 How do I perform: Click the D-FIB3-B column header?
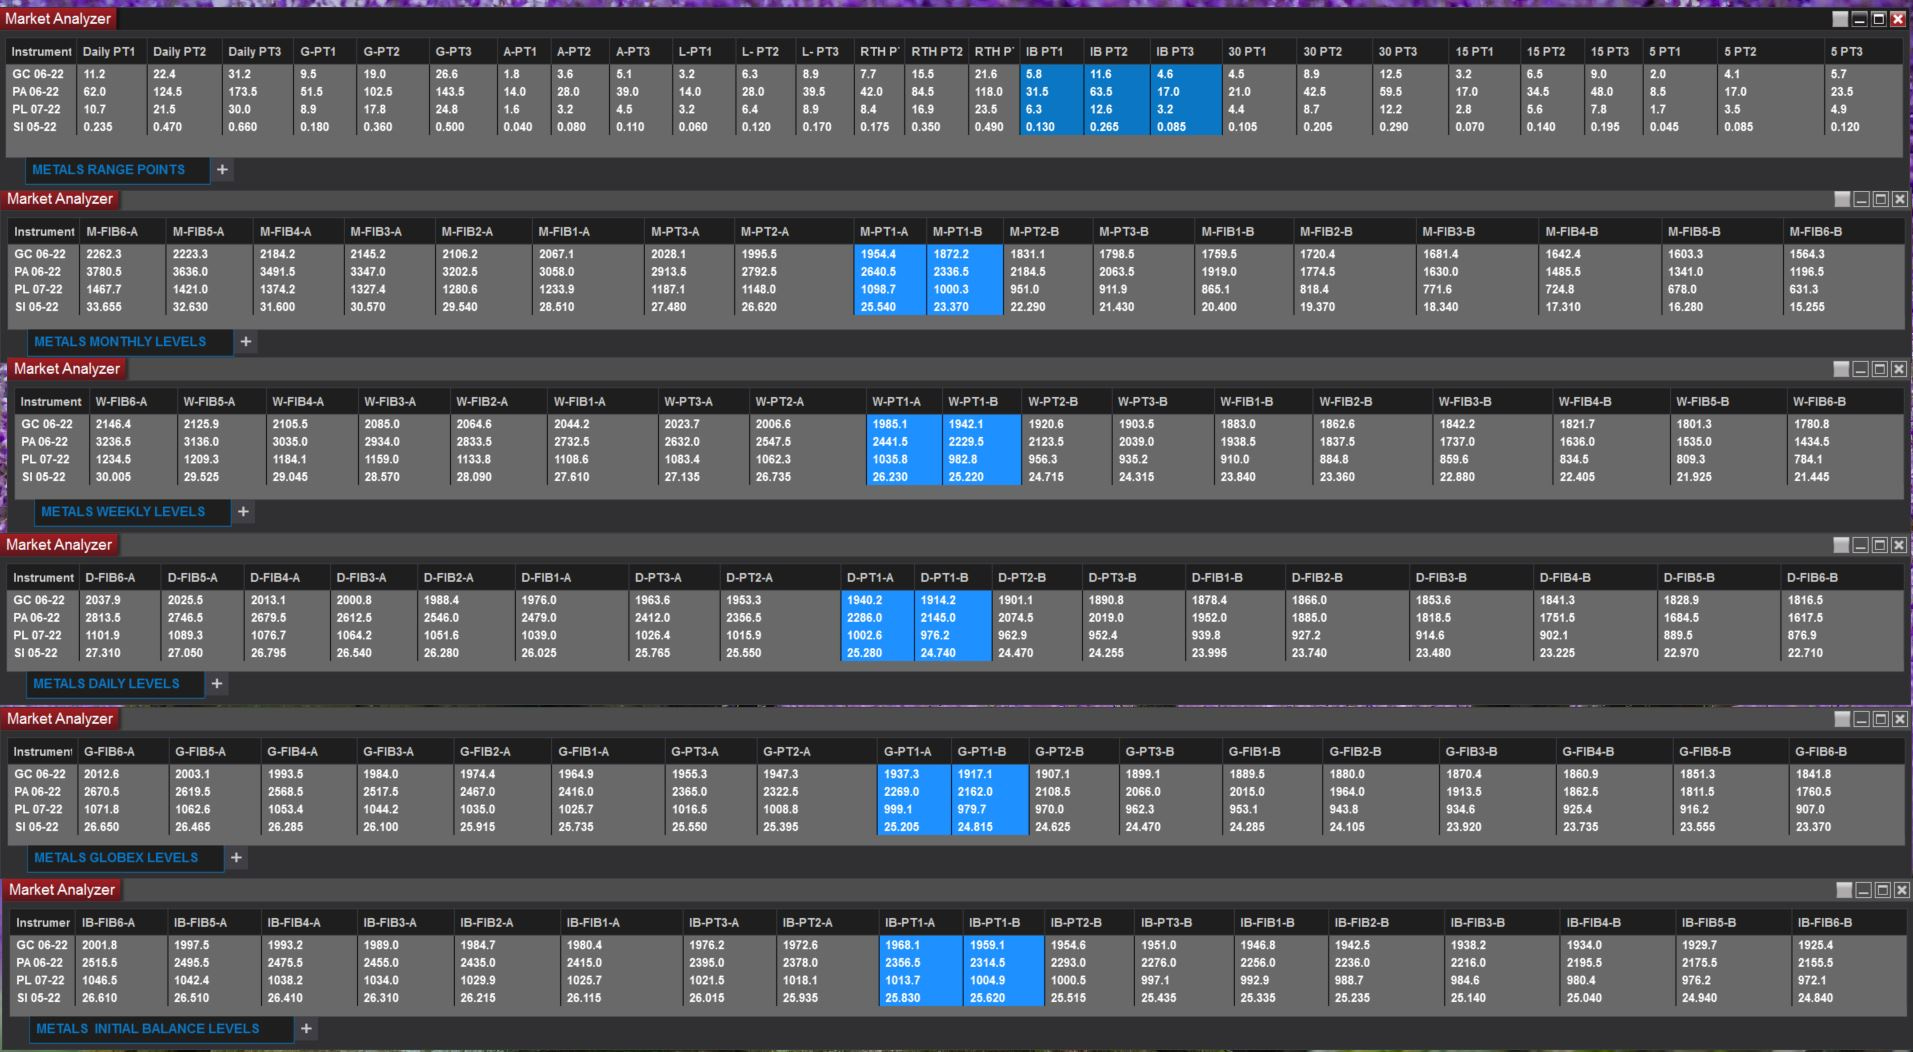pyautogui.click(x=1471, y=578)
